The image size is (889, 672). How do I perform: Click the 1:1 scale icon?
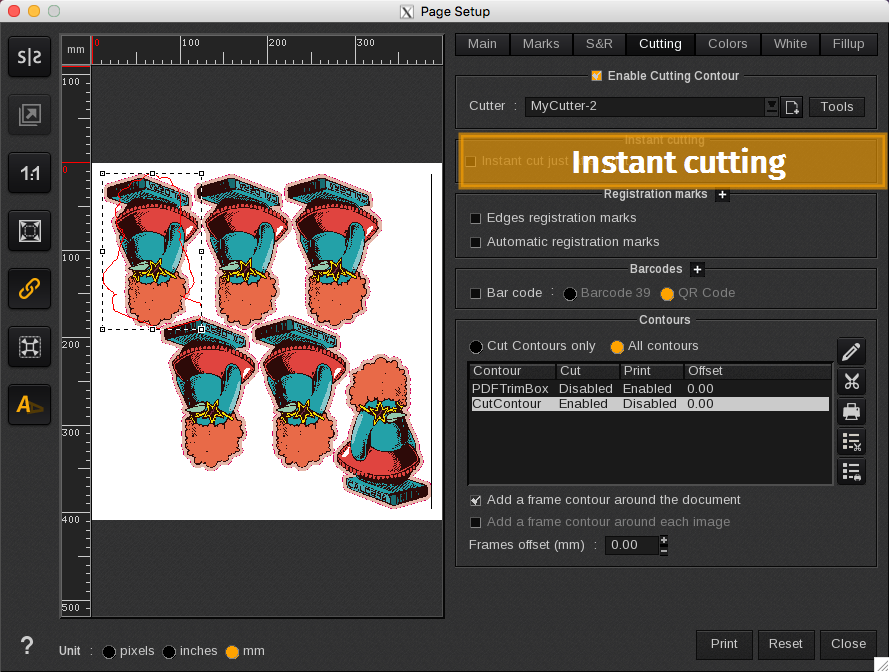point(30,174)
